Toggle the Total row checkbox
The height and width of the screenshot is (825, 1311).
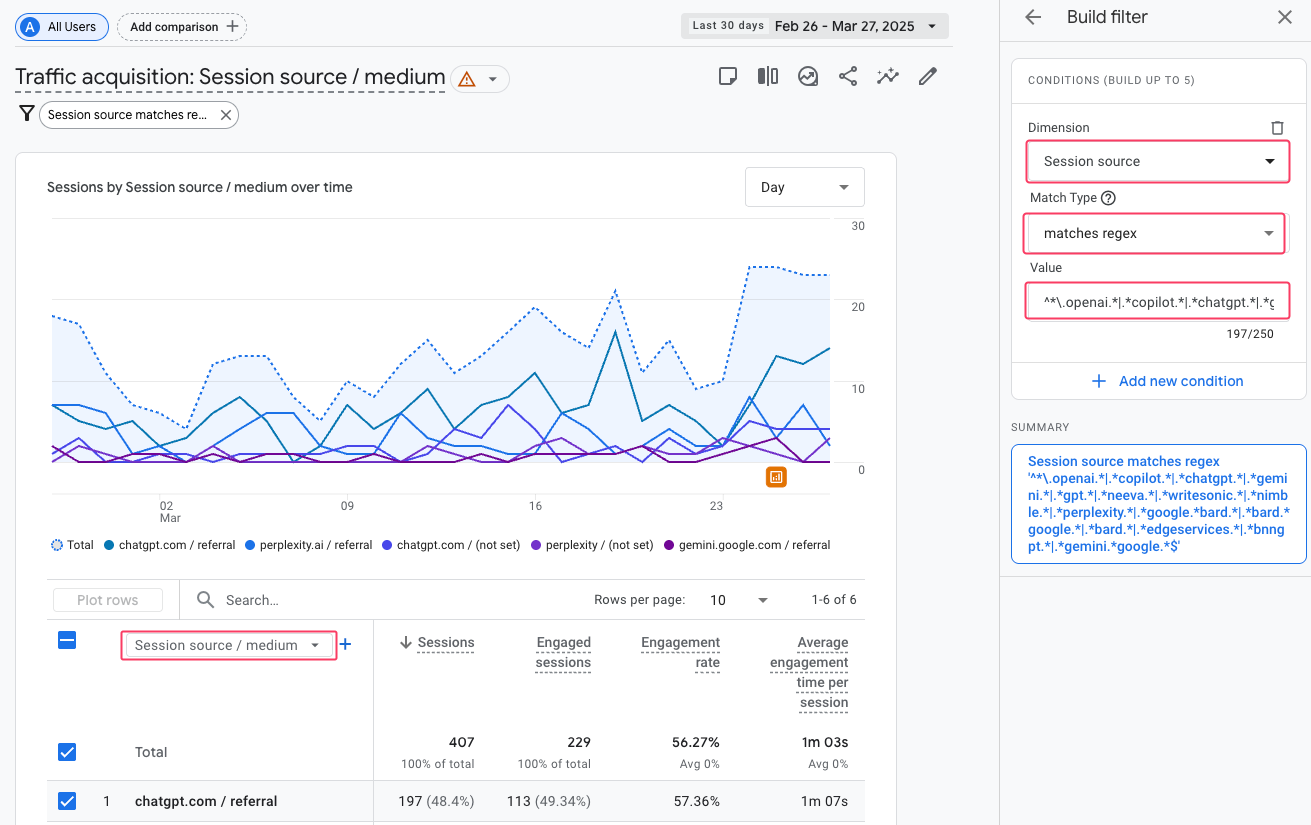(x=67, y=751)
